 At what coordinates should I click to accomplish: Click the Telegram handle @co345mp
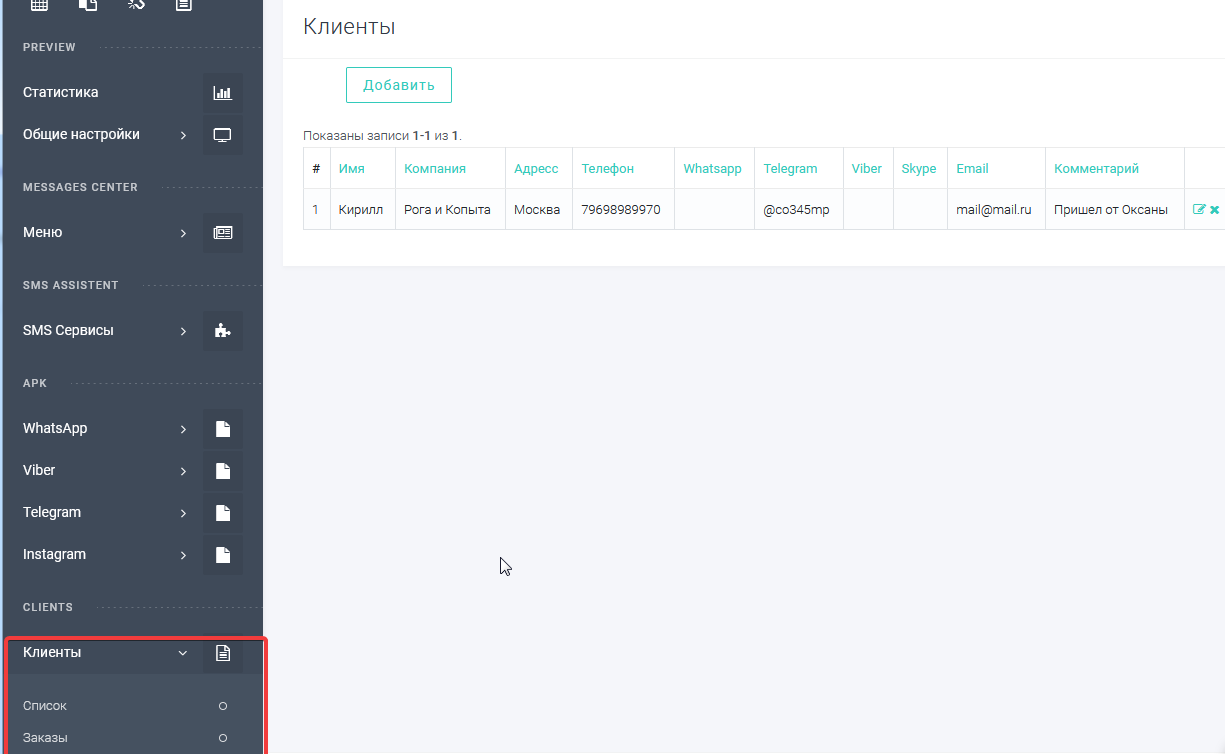point(796,210)
